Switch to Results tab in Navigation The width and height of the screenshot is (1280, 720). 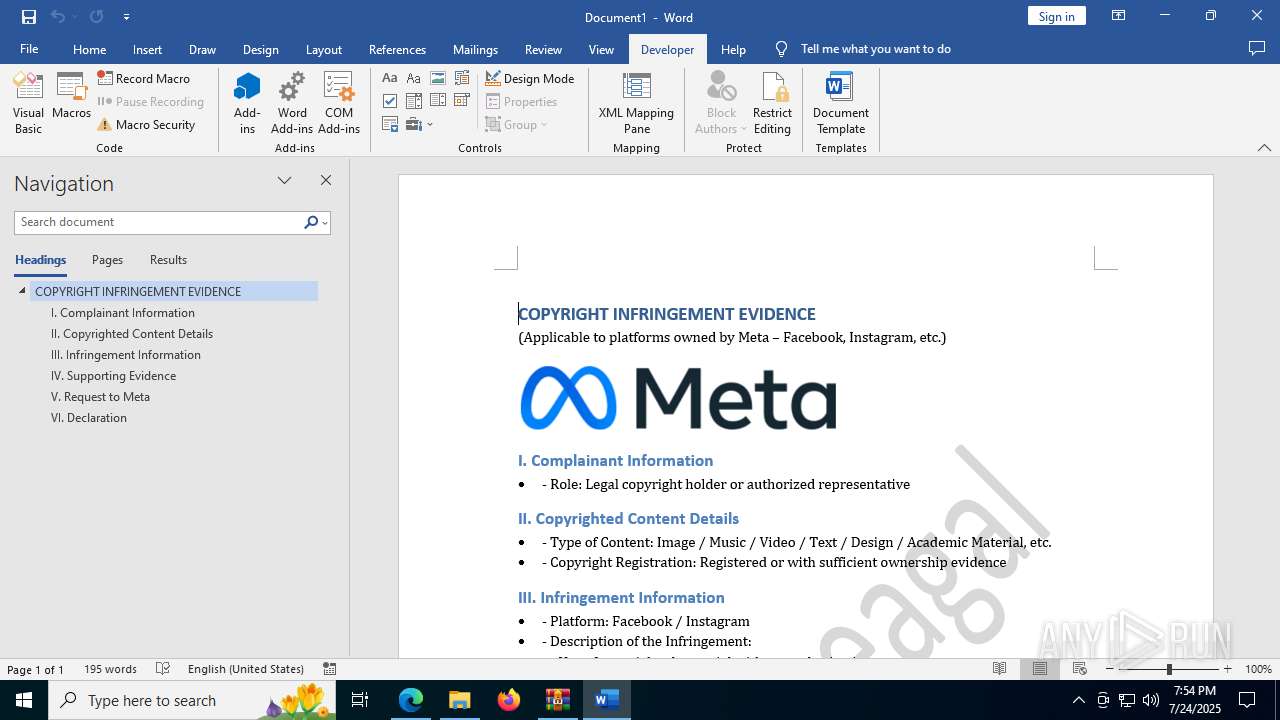tap(168, 260)
